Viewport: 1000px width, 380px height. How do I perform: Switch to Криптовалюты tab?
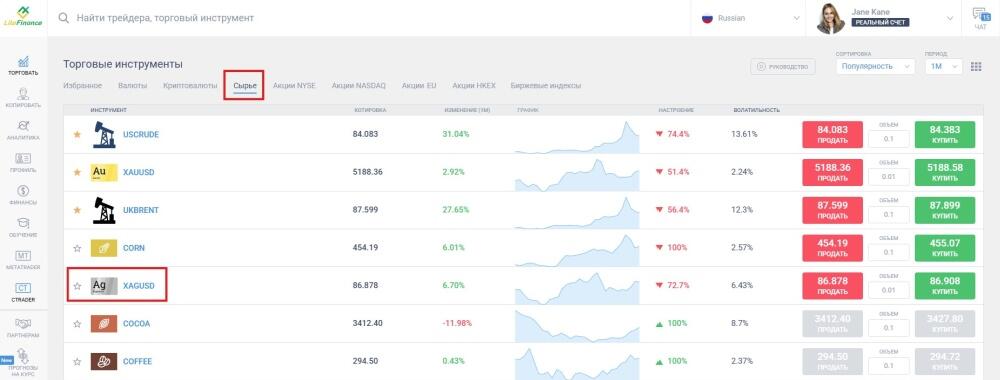[x=190, y=85]
